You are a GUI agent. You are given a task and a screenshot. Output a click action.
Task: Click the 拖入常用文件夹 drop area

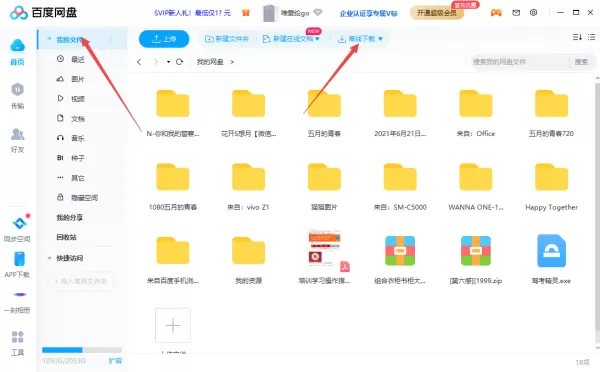pyautogui.click(x=80, y=281)
